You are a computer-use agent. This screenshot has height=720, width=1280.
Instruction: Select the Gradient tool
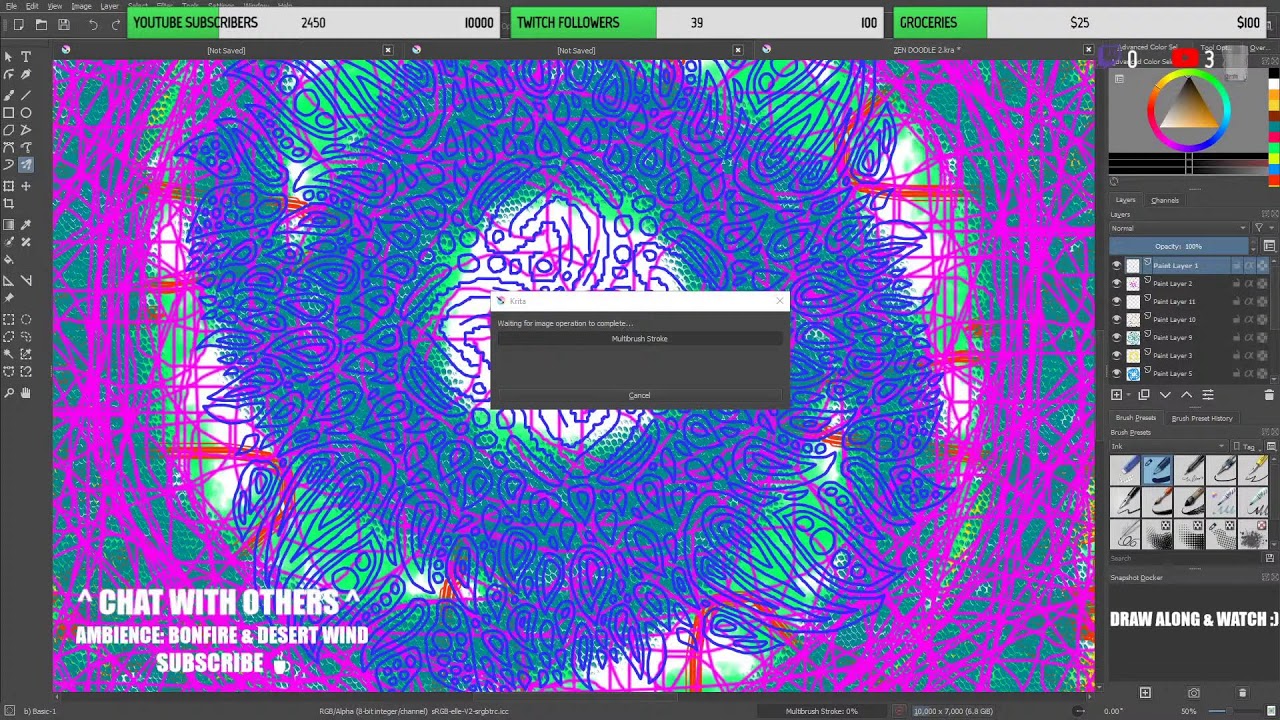coord(9,225)
